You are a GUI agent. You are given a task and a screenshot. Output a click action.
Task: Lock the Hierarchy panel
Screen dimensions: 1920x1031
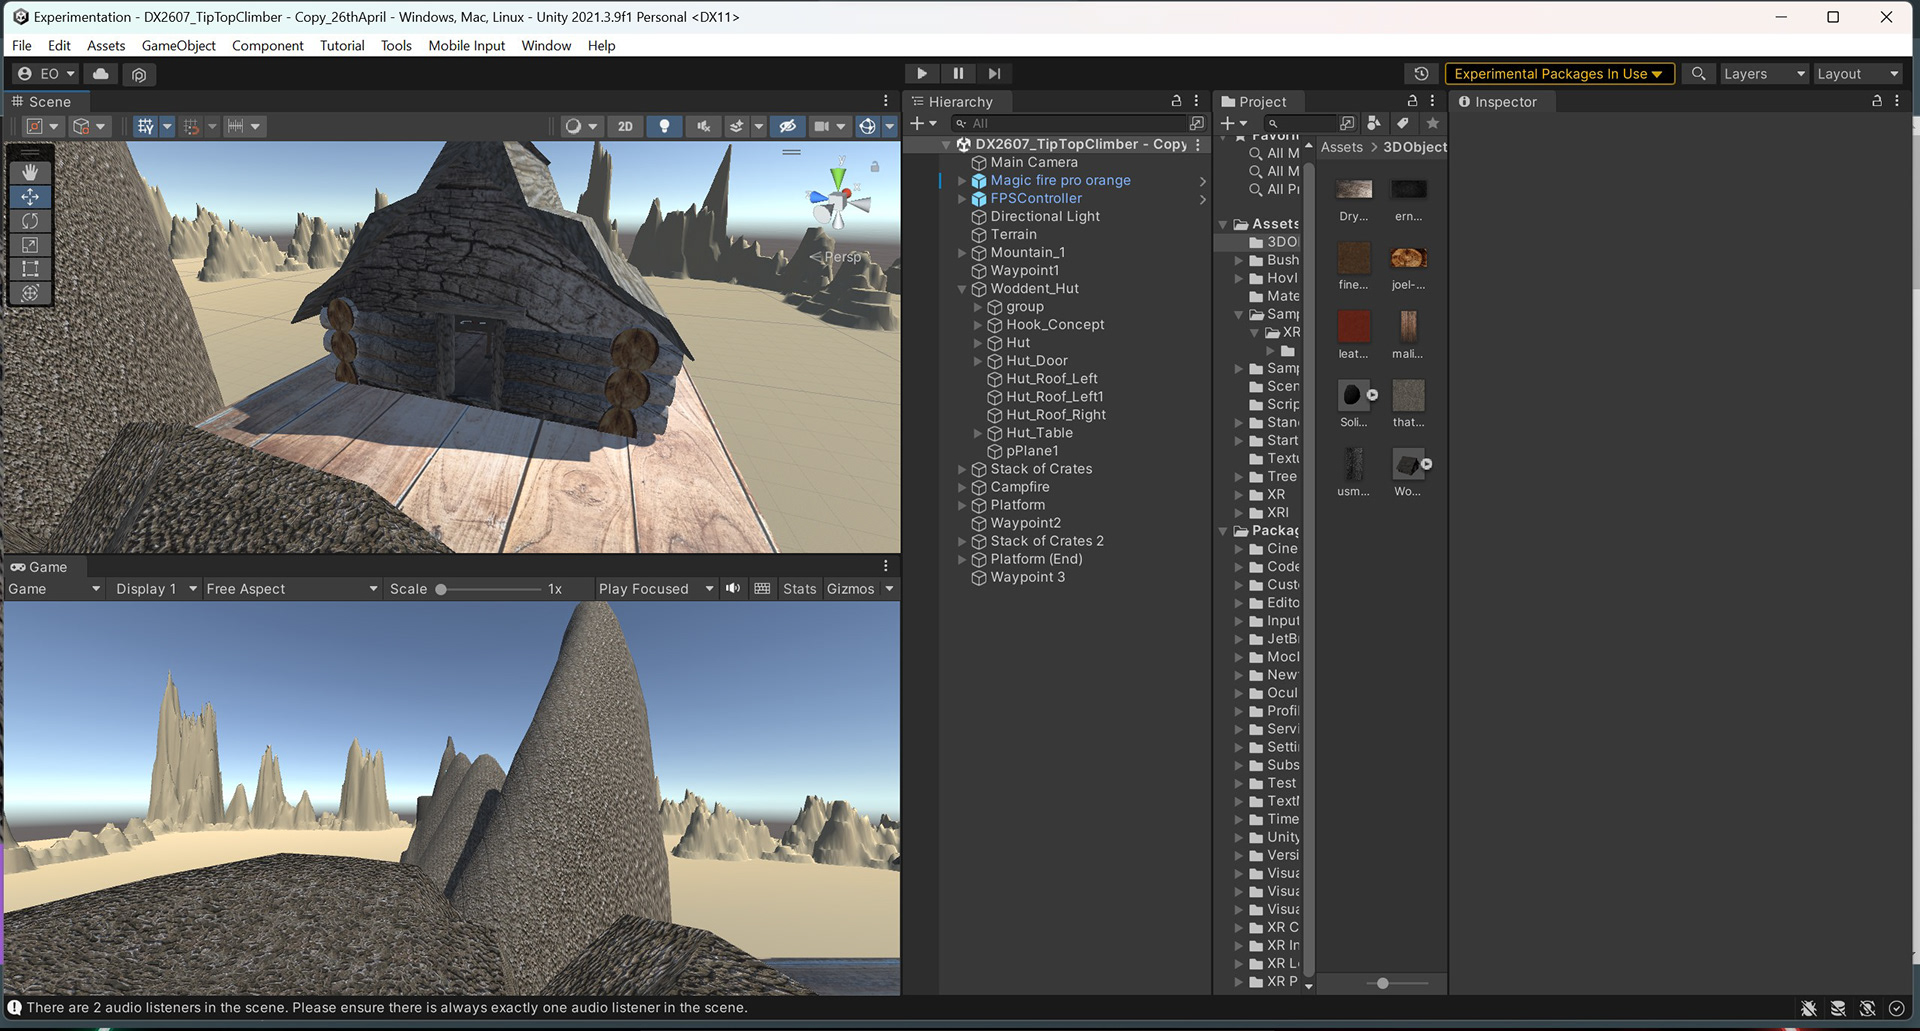[x=1176, y=101]
